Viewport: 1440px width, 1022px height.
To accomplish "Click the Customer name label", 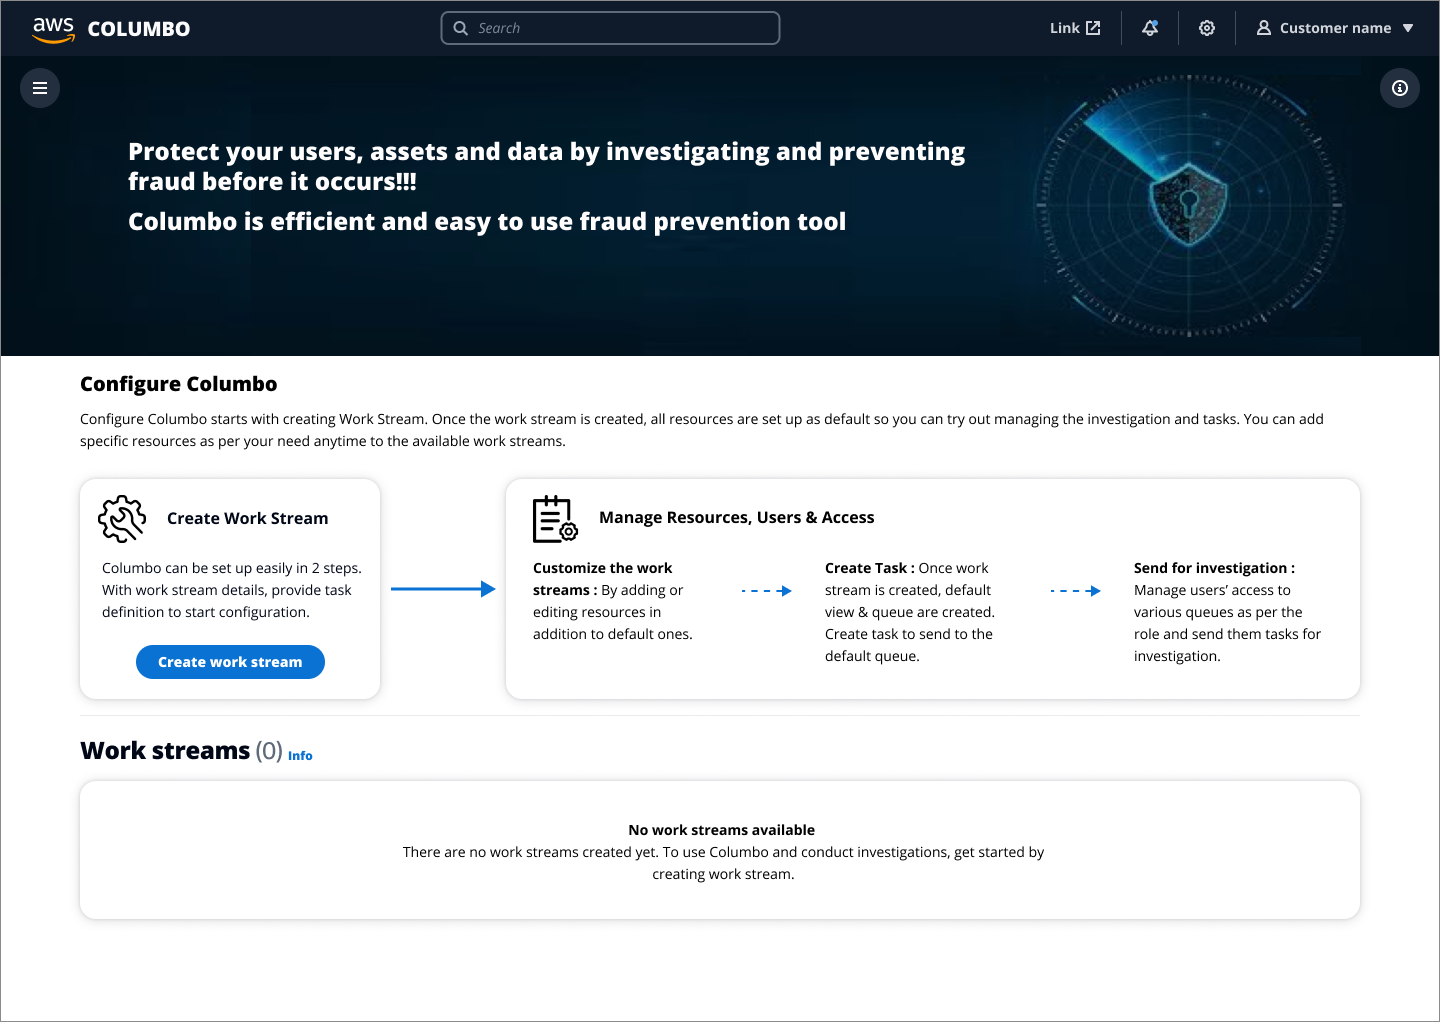I will (1336, 28).
